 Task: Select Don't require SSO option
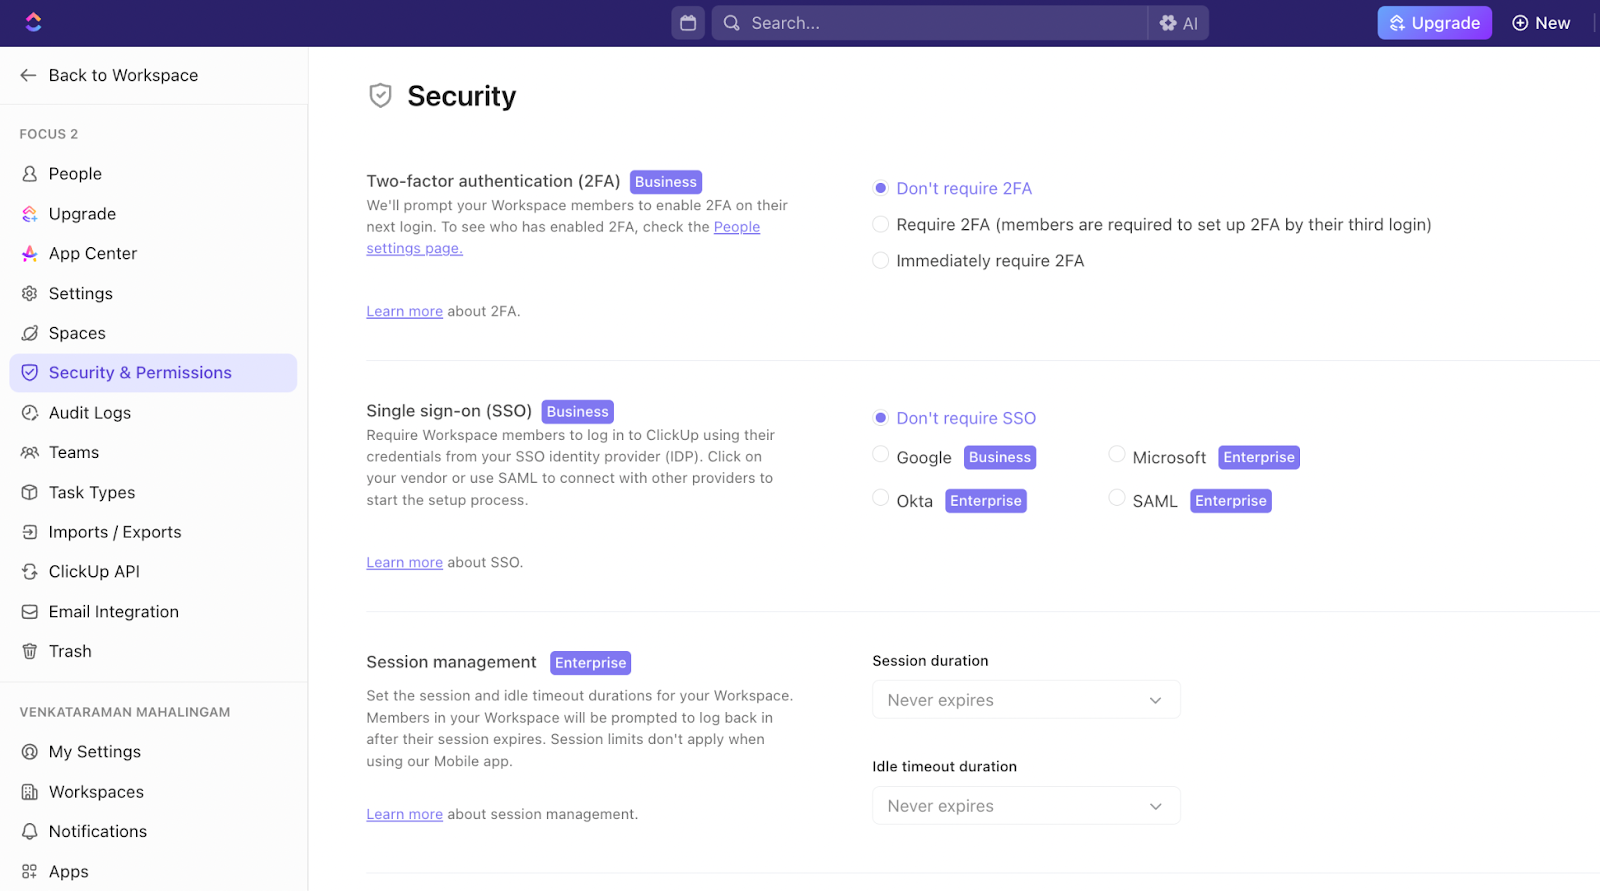(x=881, y=418)
